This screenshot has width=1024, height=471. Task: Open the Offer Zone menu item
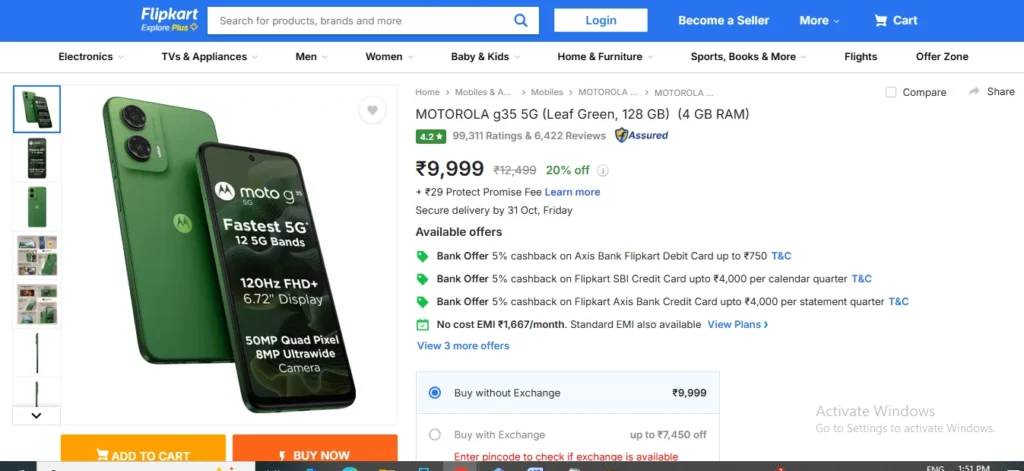[942, 57]
